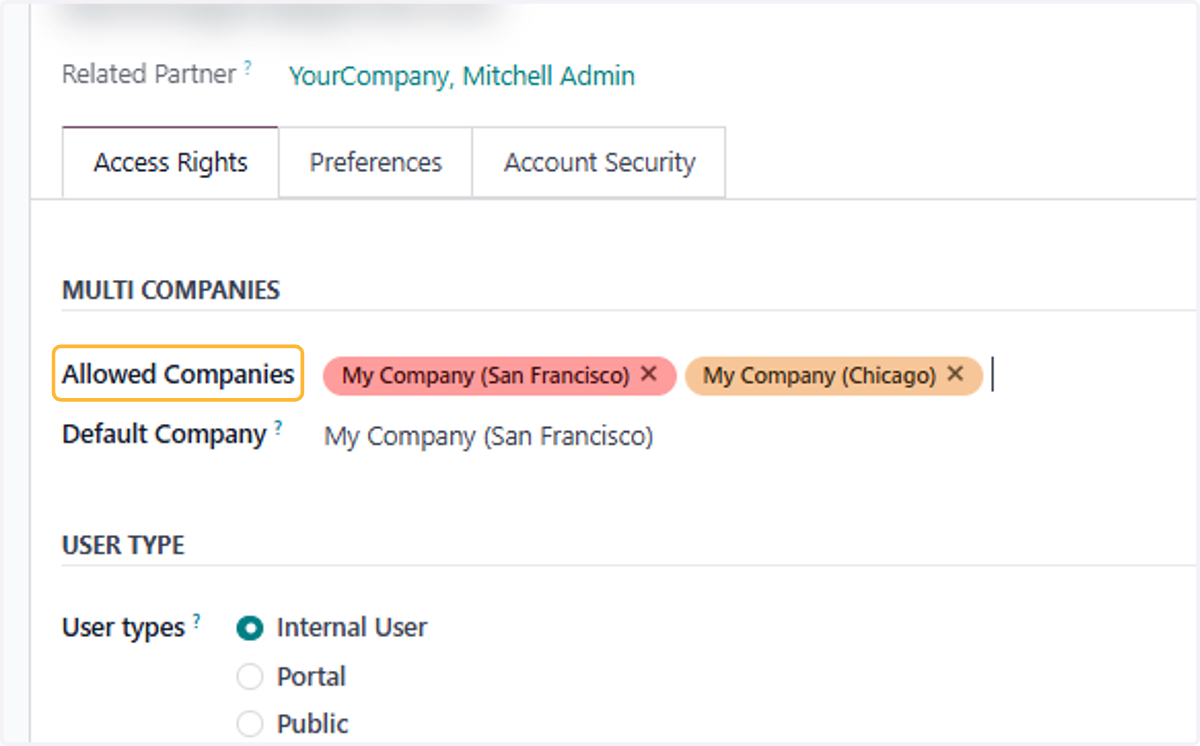Click the User types label

[x=123, y=628]
